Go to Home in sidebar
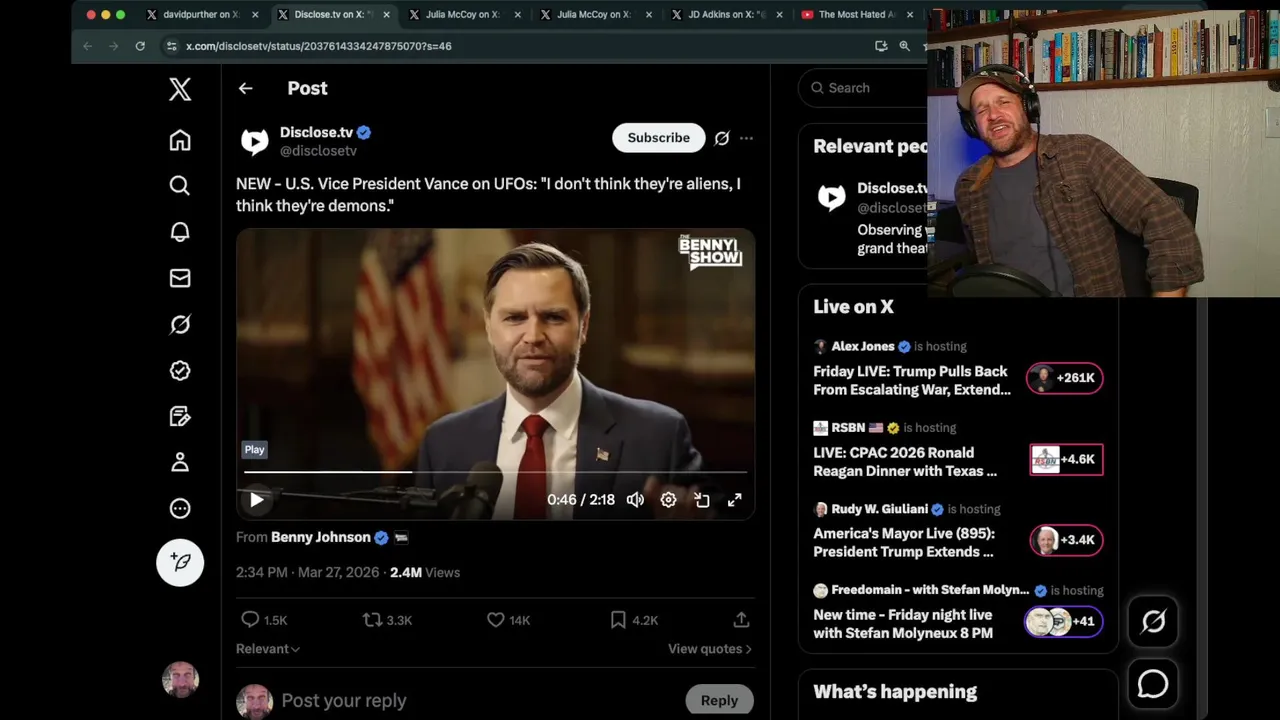The height and width of the screenshot is (720, 1280). tap(180, 140)
